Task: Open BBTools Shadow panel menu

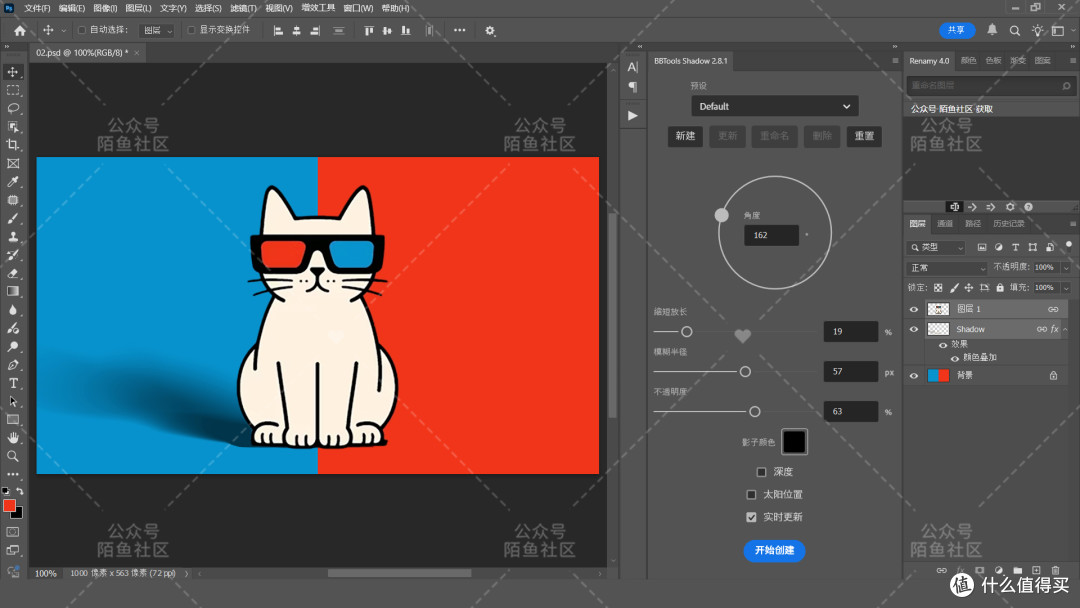Action: point(895,61)
